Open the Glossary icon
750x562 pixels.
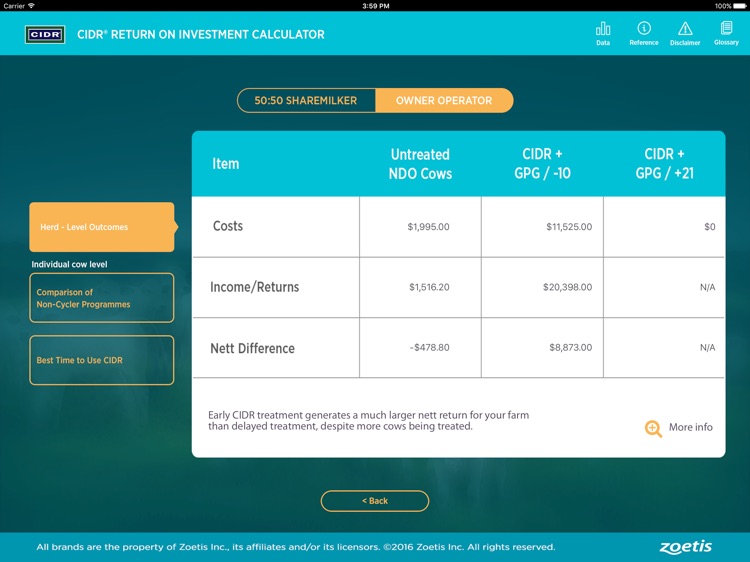pyautogui.click(x=726, y=33)
